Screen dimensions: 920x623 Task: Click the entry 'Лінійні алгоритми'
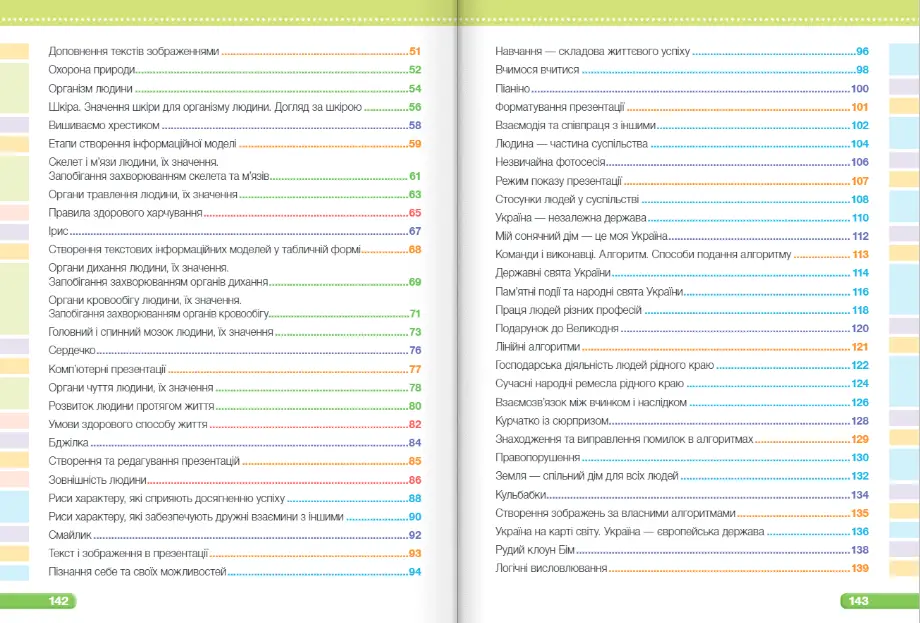pyautogui.click(x=537, y=347)
